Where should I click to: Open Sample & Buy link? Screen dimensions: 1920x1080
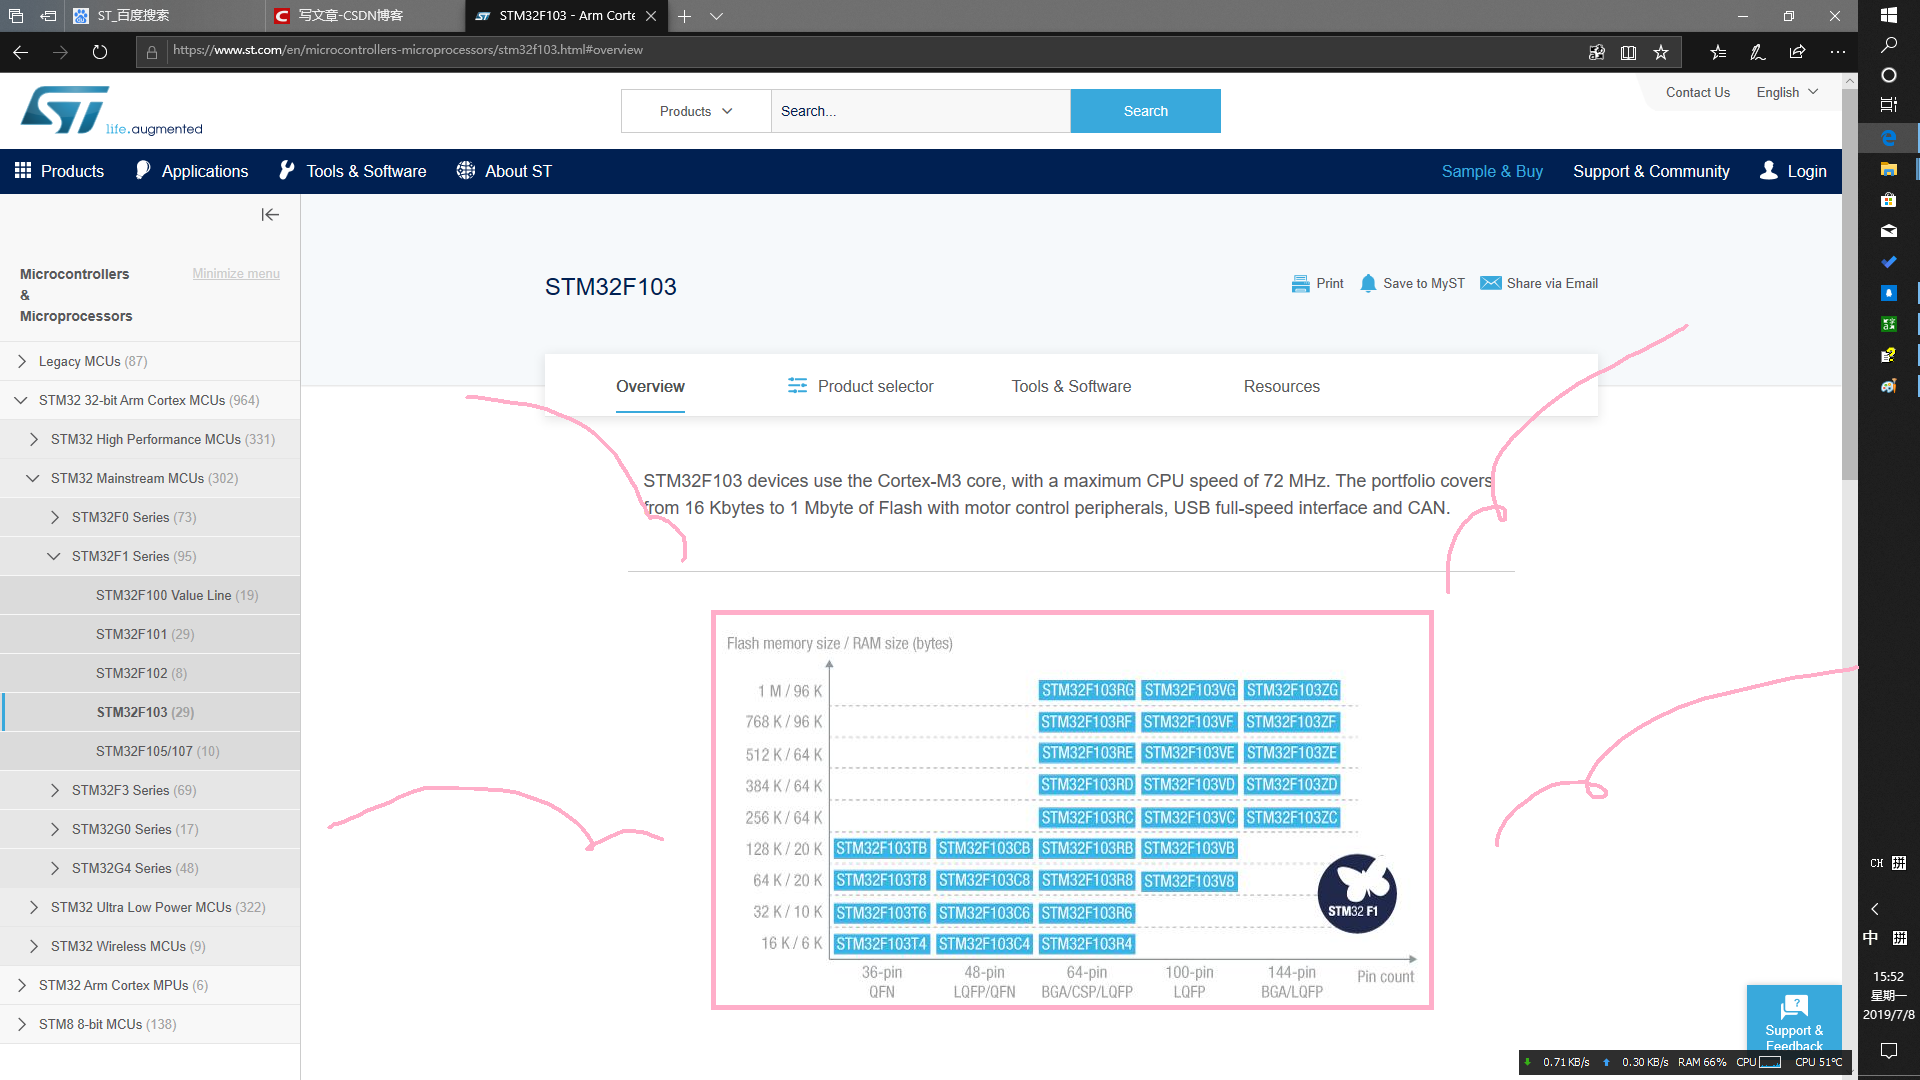(x=1492, y=171)
